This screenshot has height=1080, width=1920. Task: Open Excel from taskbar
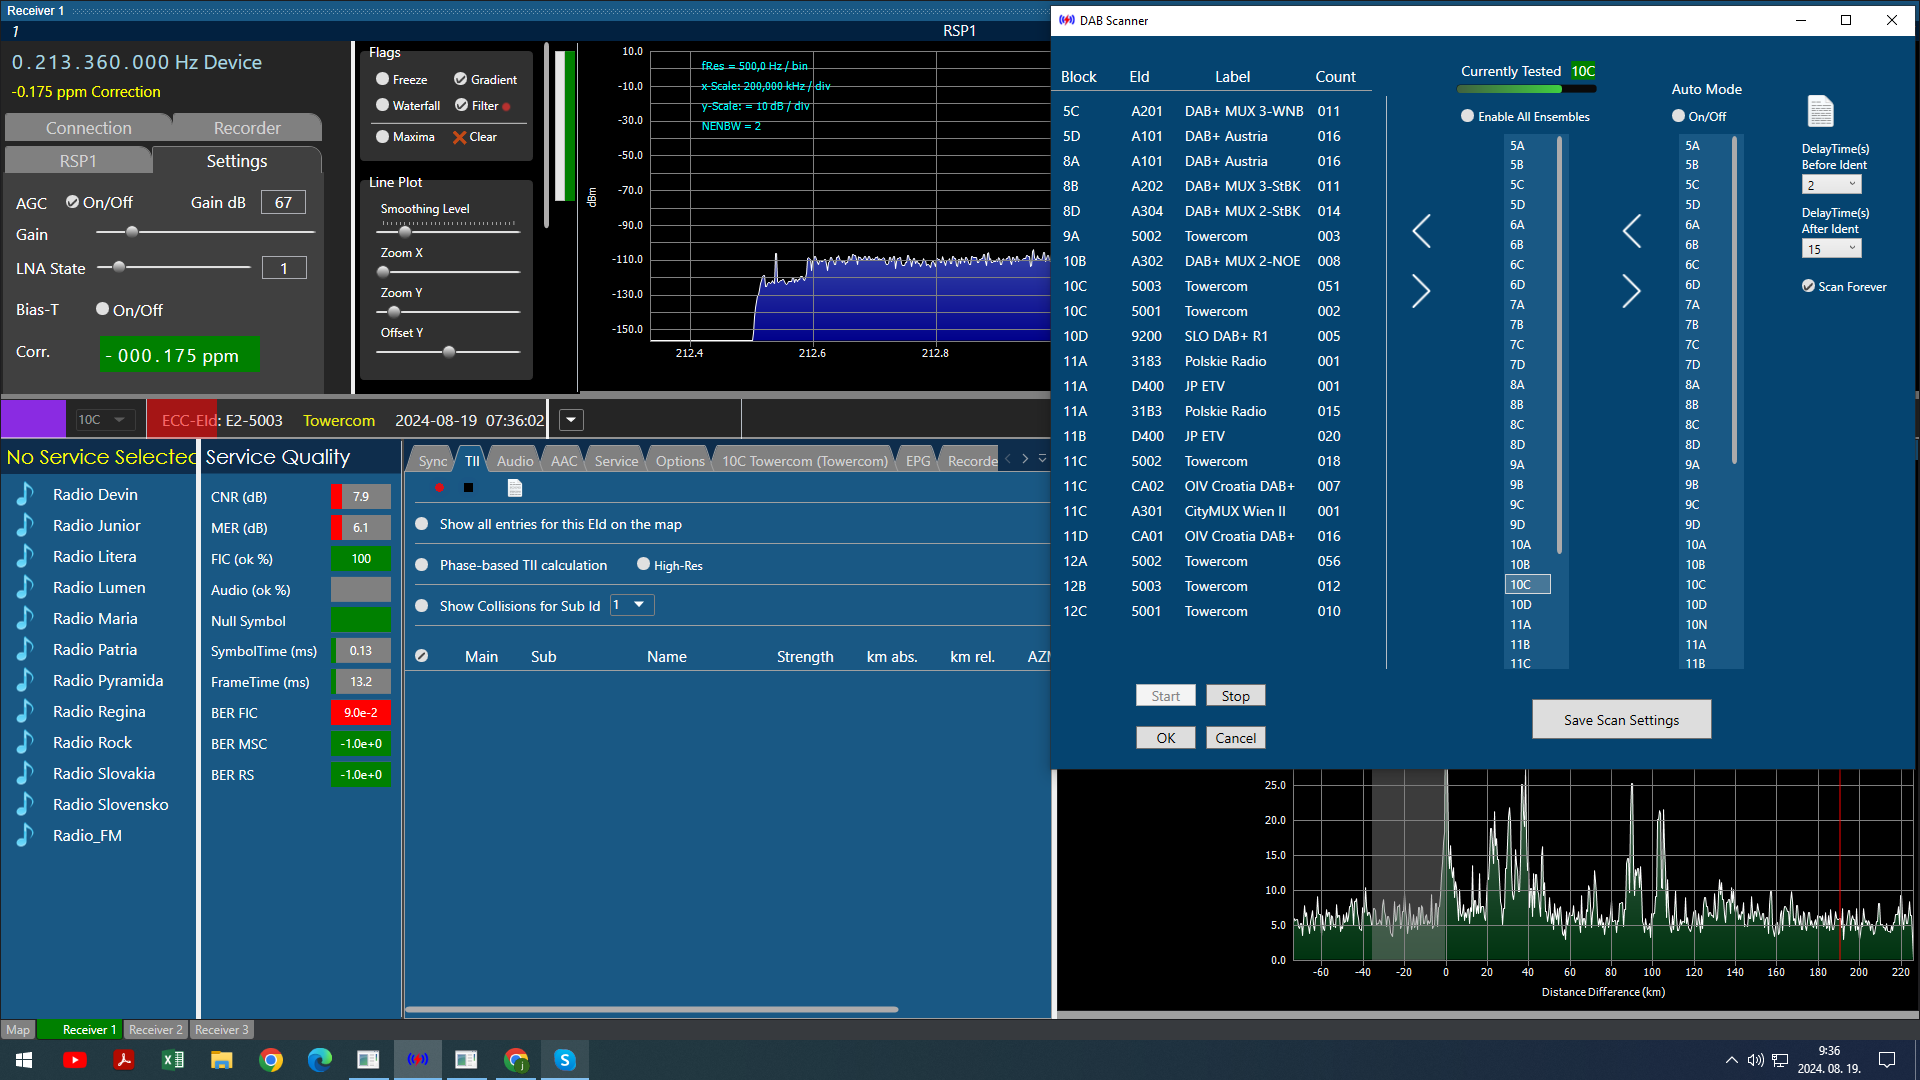point(173,1060)
